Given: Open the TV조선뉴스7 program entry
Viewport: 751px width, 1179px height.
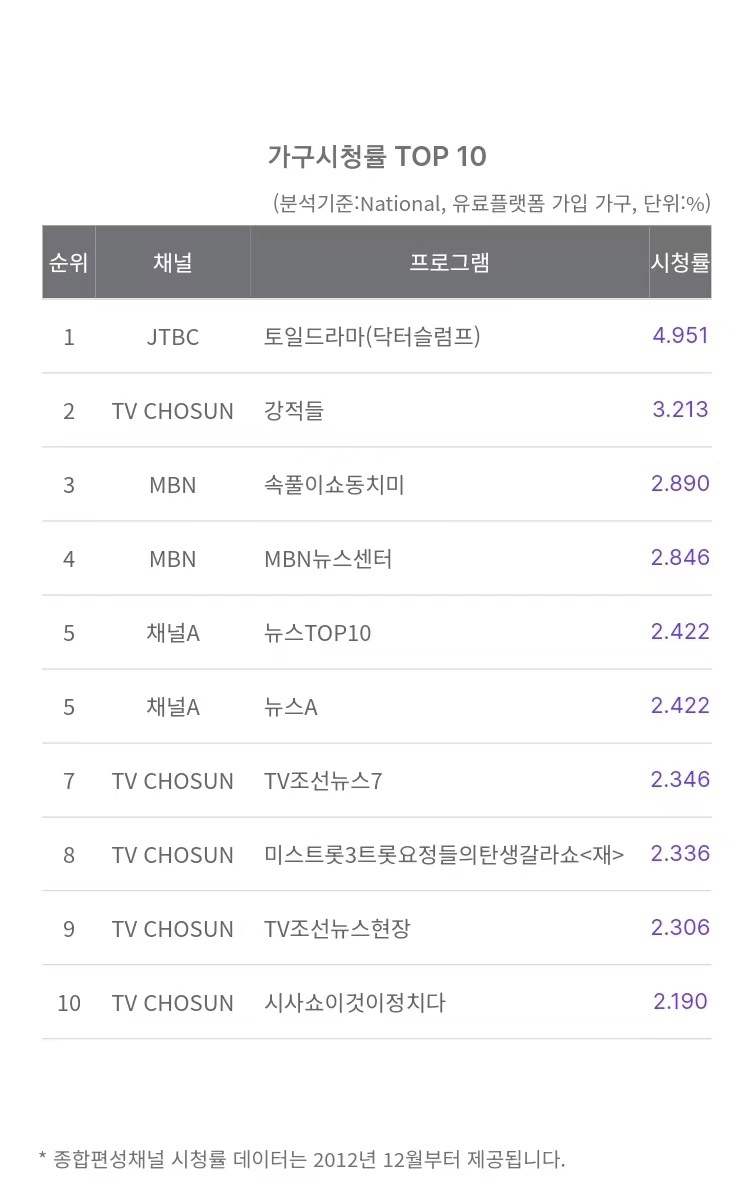Looking at the screenshot, I should click(323, 781).
